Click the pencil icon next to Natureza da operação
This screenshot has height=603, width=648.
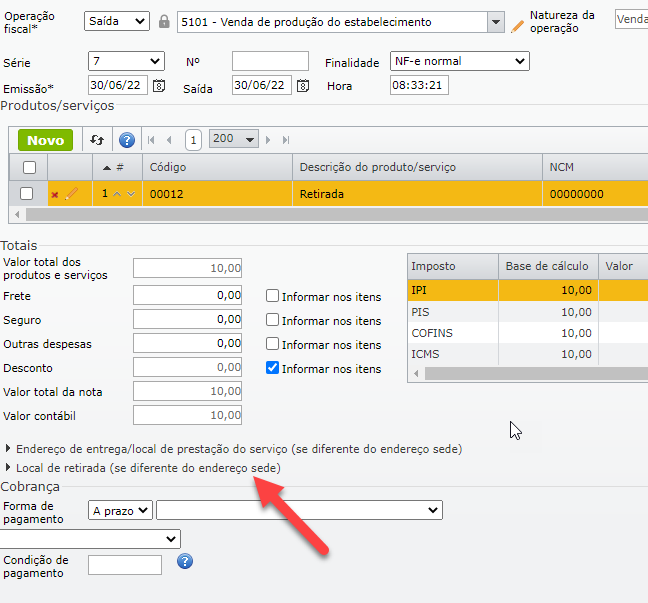click(x=517, y=25)
